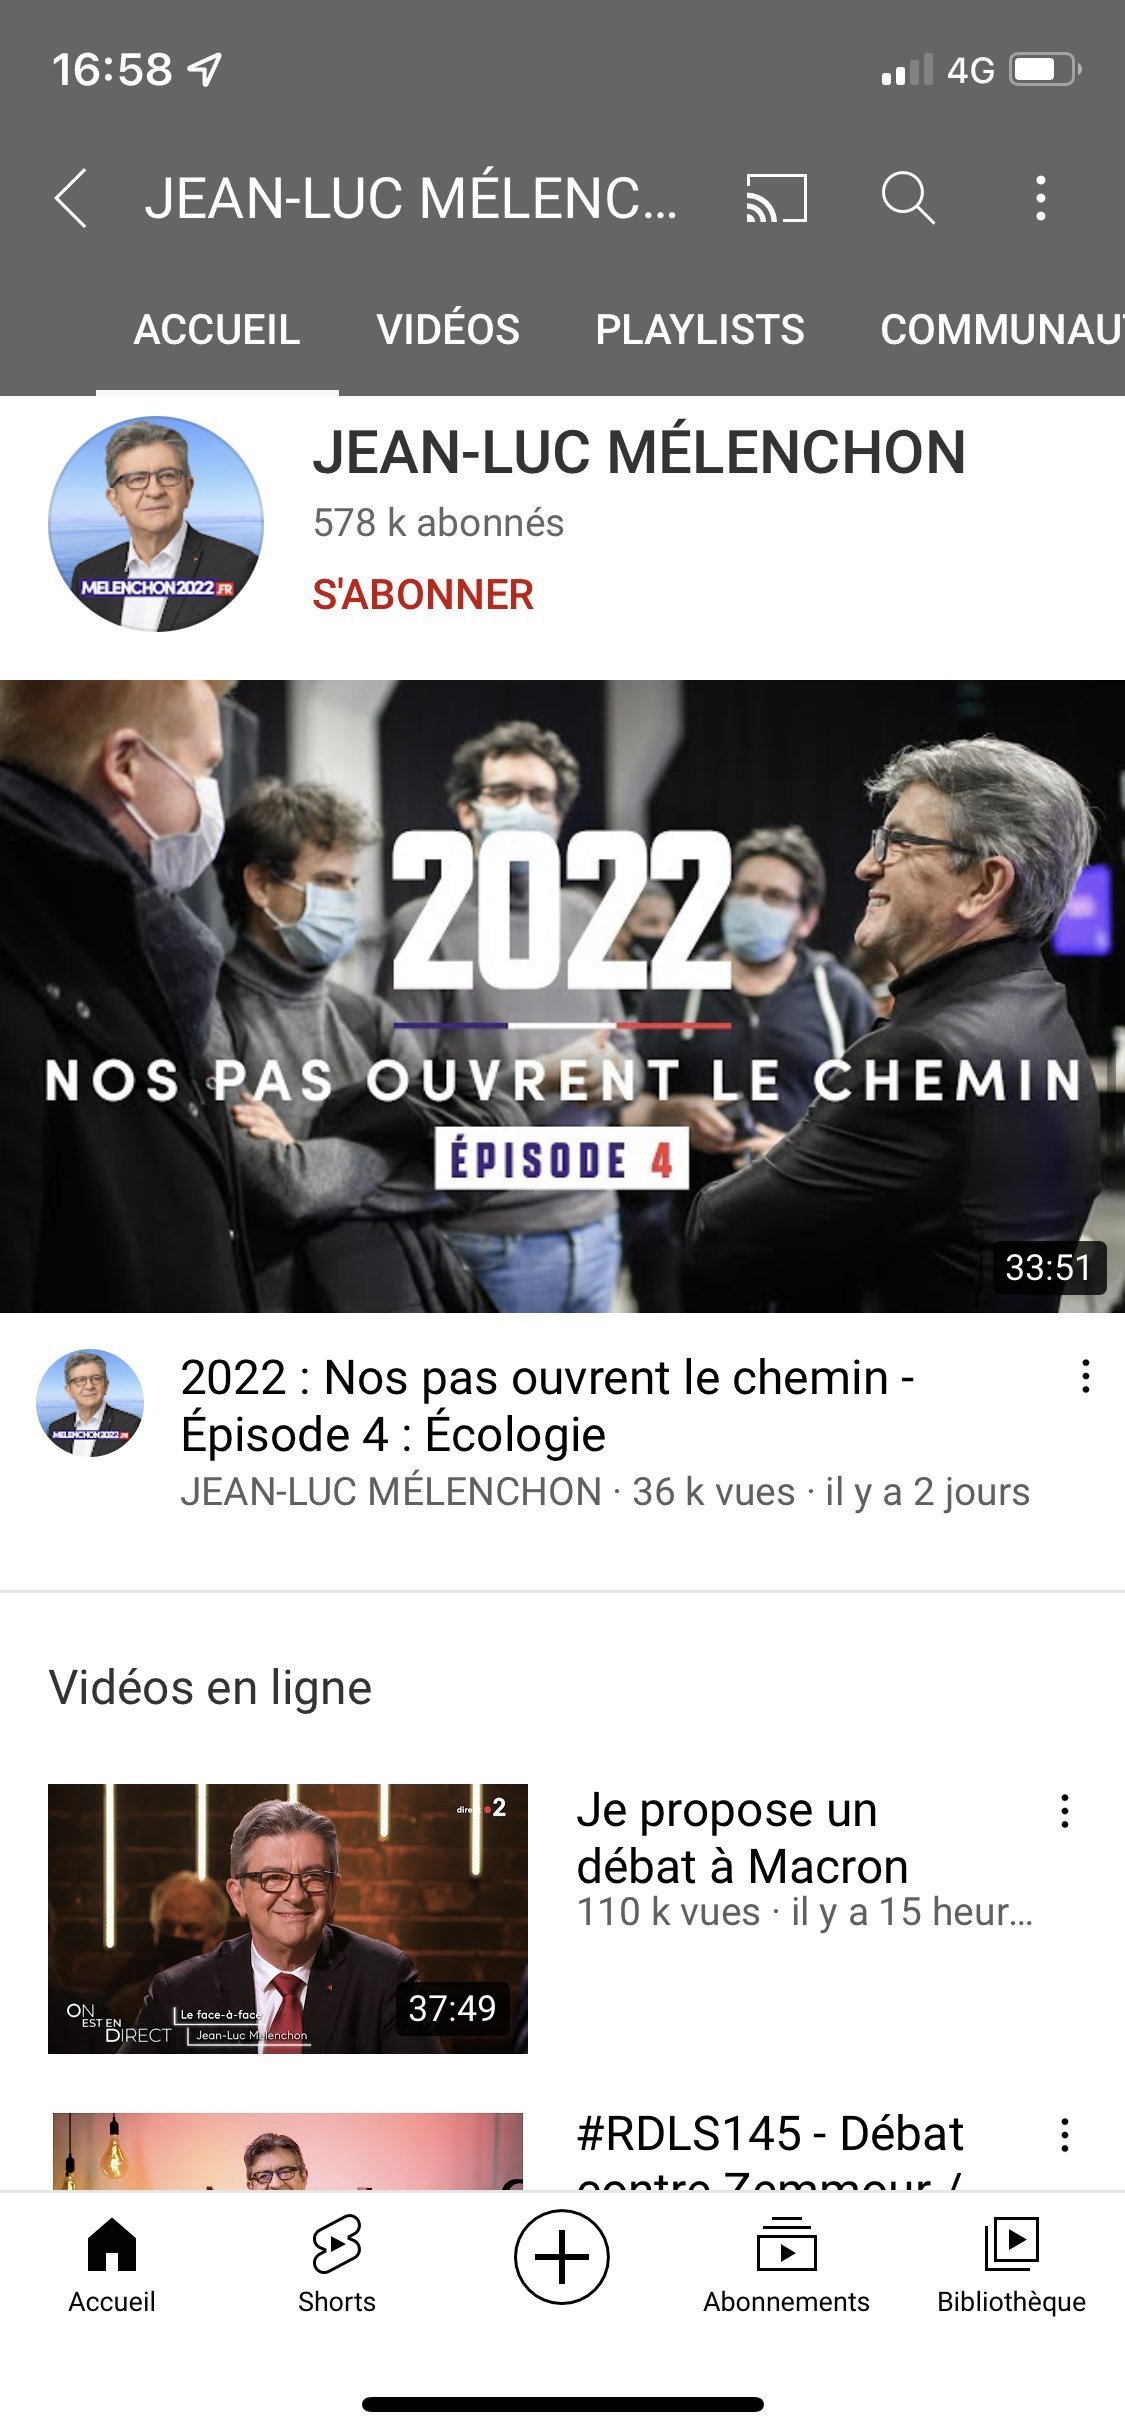Subscribe with the S'ABONNER button
This screenshot has width=1125, height=2436.
point(423,595)
